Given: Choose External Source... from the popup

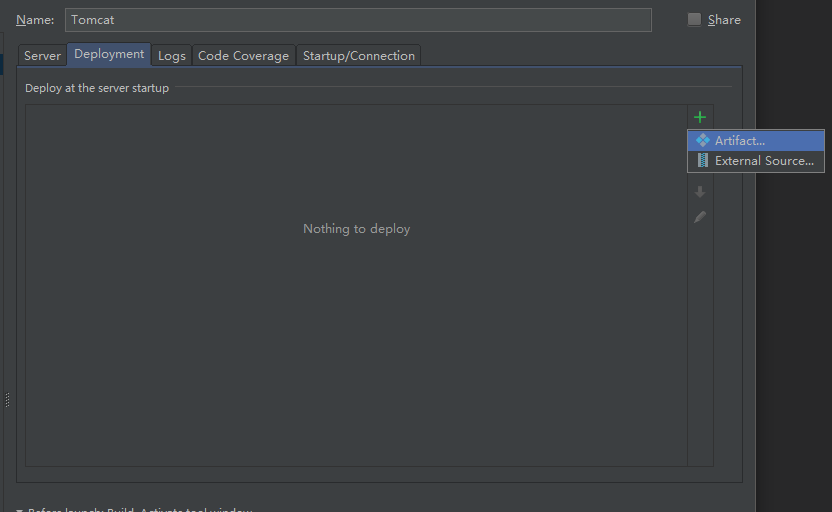Looking at the screenshot, I should pos(756,161).
